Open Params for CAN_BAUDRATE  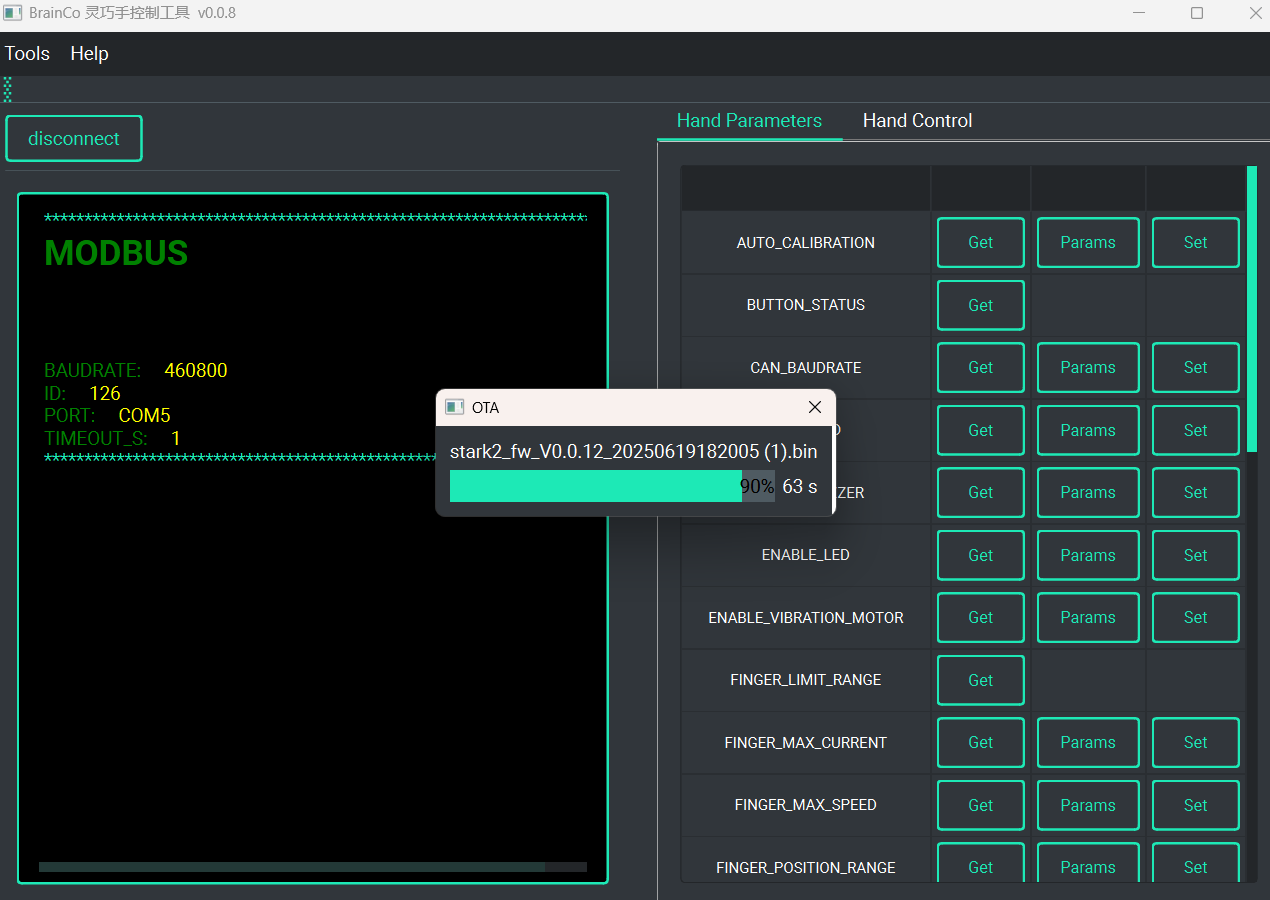pyautogui.click(x=1087, y=368)
